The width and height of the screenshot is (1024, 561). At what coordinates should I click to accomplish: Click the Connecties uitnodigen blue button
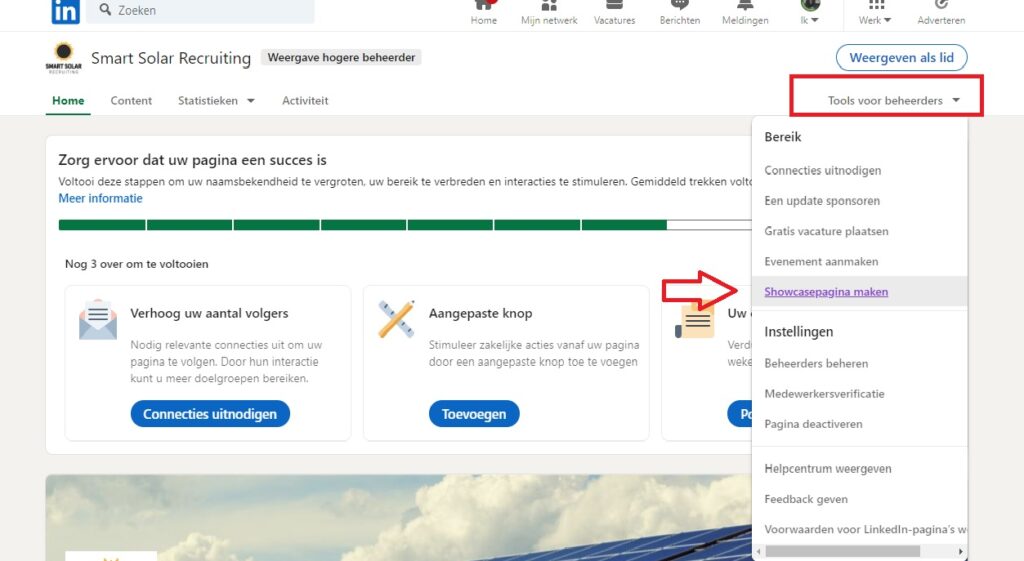tap(210, 414)
